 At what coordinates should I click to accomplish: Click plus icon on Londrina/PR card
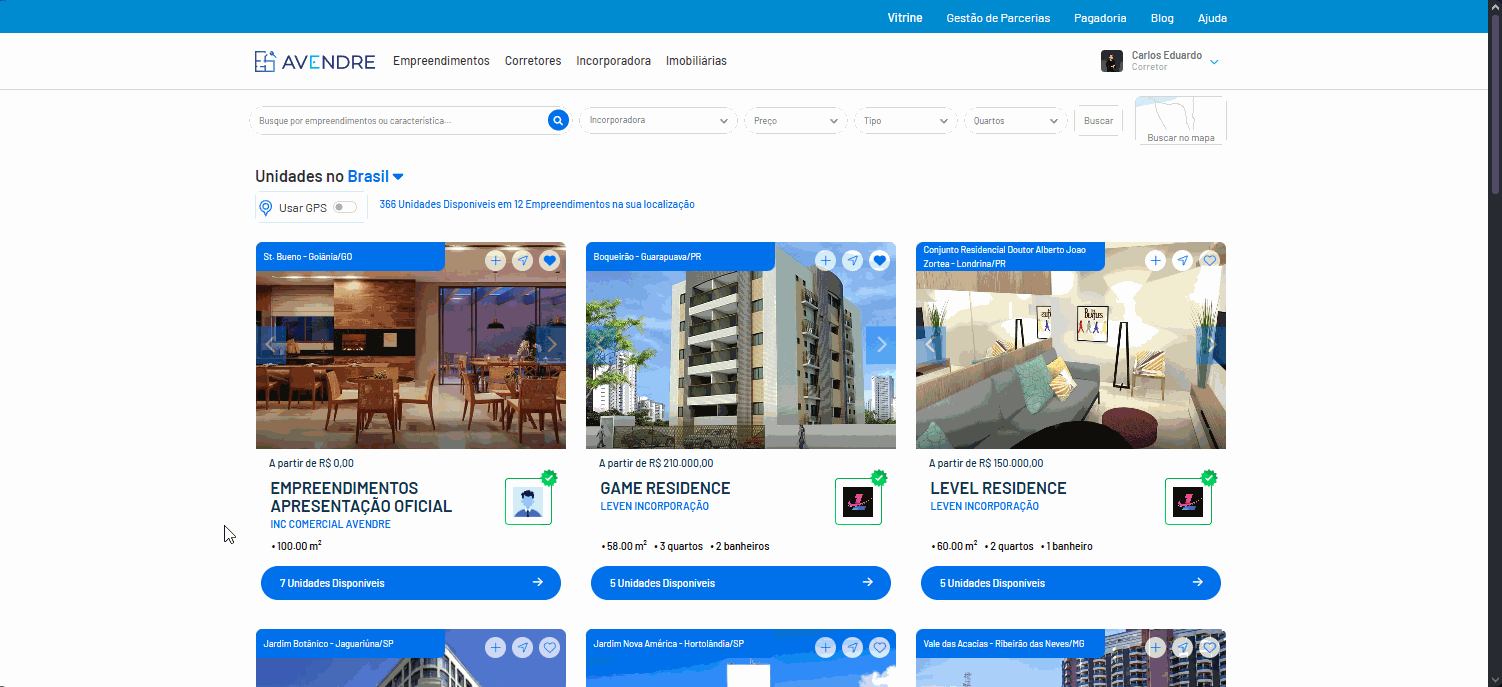tap(1155, 260)
